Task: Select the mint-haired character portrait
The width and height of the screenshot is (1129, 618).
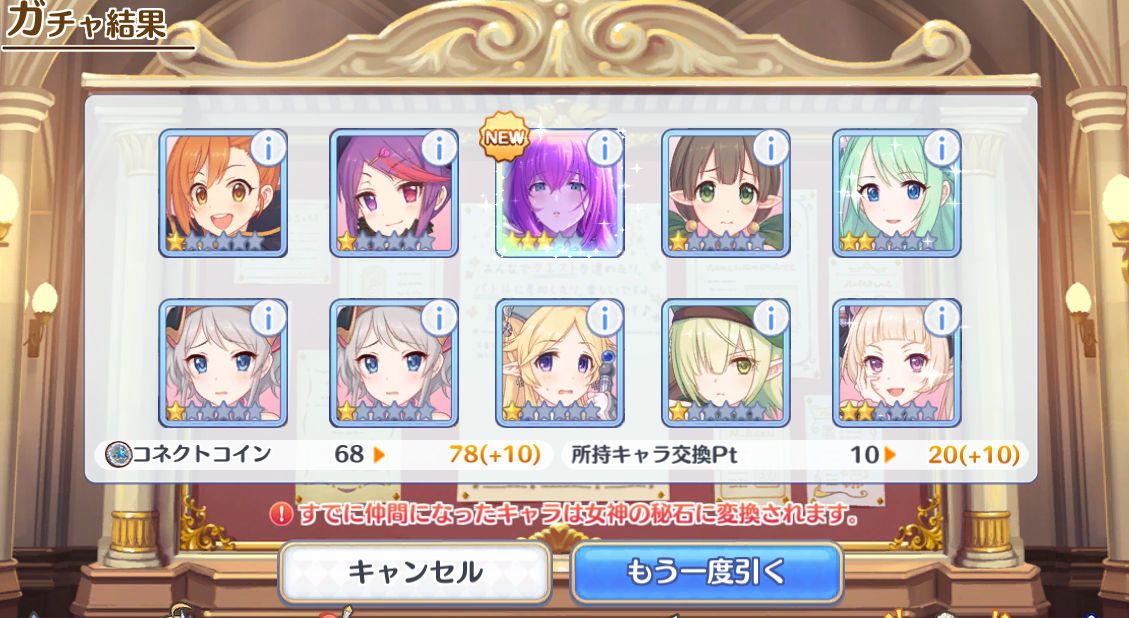Action: pyautogui.click(x=897, y=193)
